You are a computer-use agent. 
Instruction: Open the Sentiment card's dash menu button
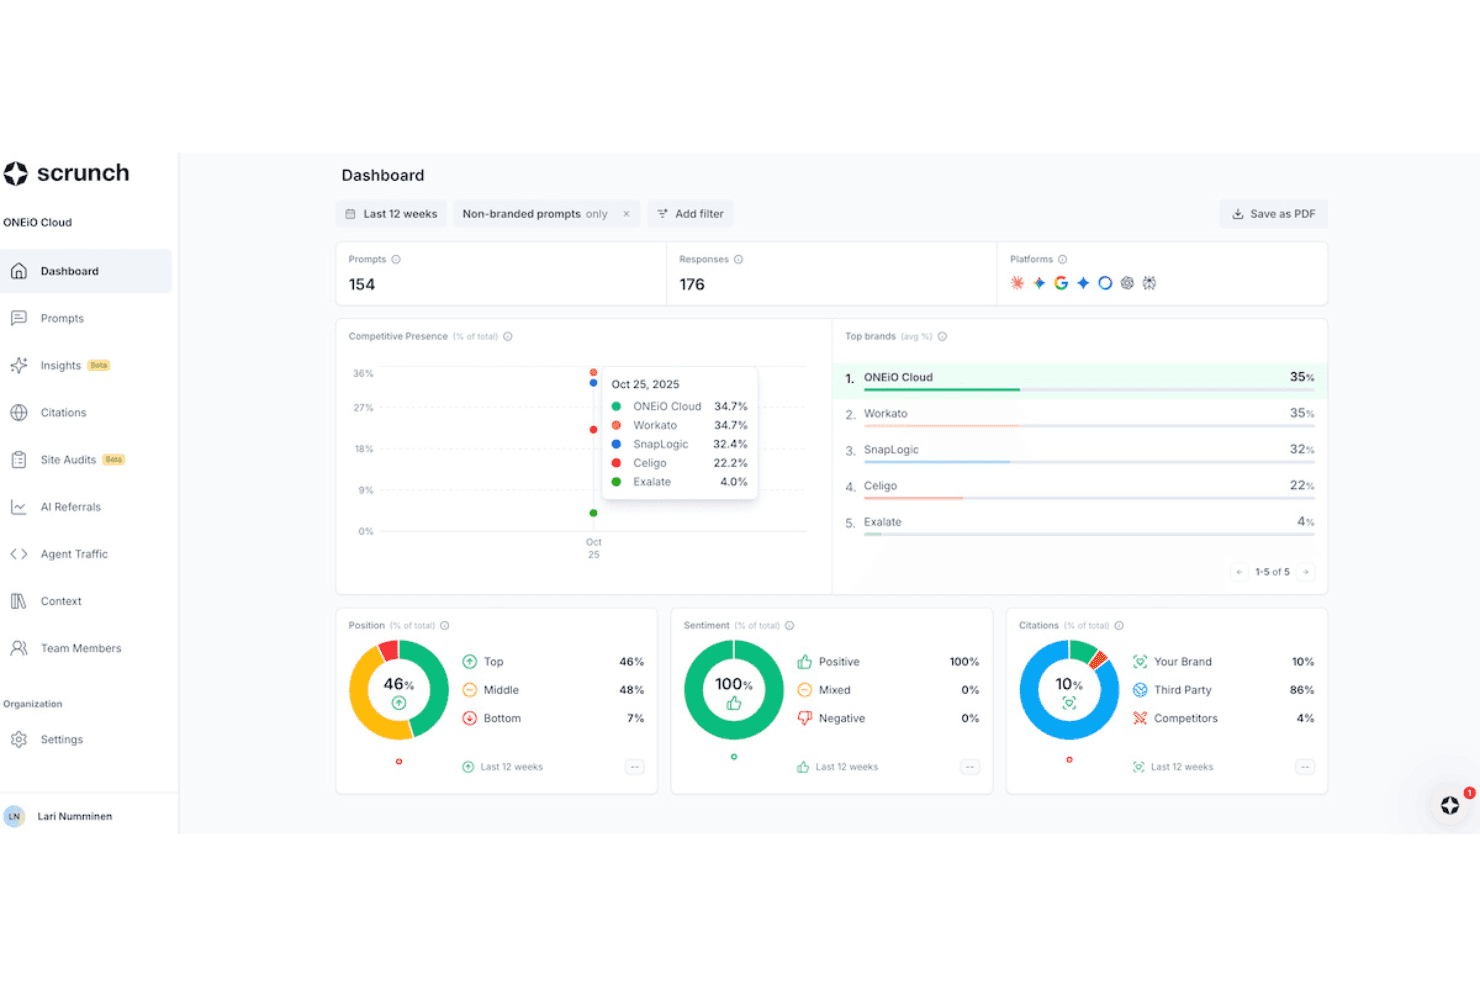(970, 767)
